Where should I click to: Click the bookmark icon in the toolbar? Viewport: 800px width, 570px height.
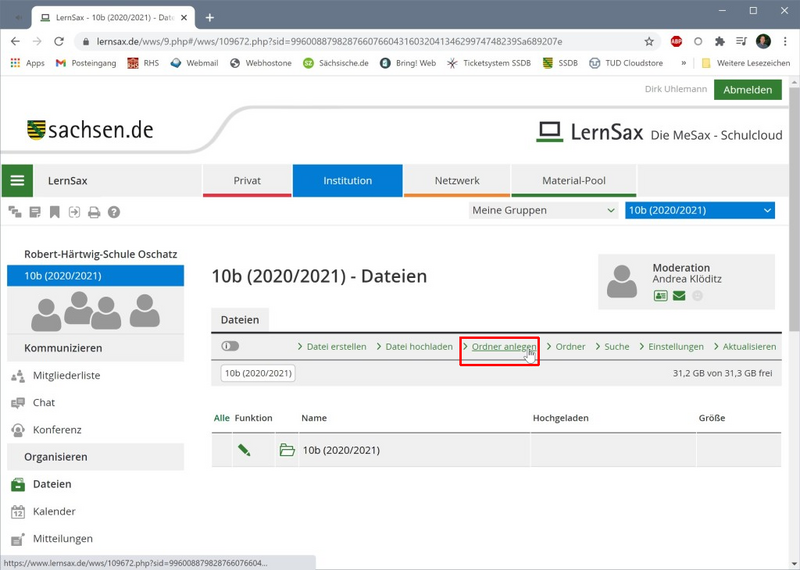point(54,212)
